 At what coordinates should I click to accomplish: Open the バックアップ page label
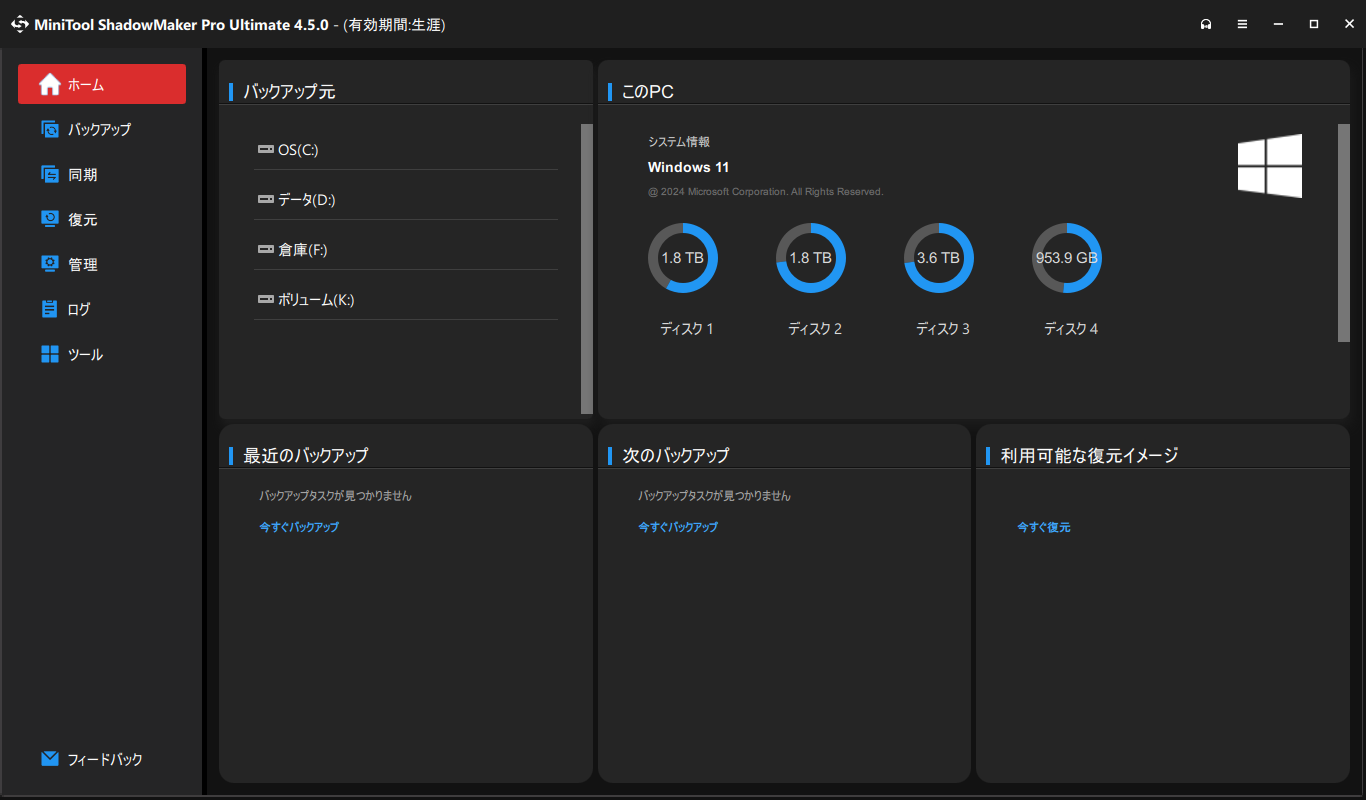(x=100, y=130)
